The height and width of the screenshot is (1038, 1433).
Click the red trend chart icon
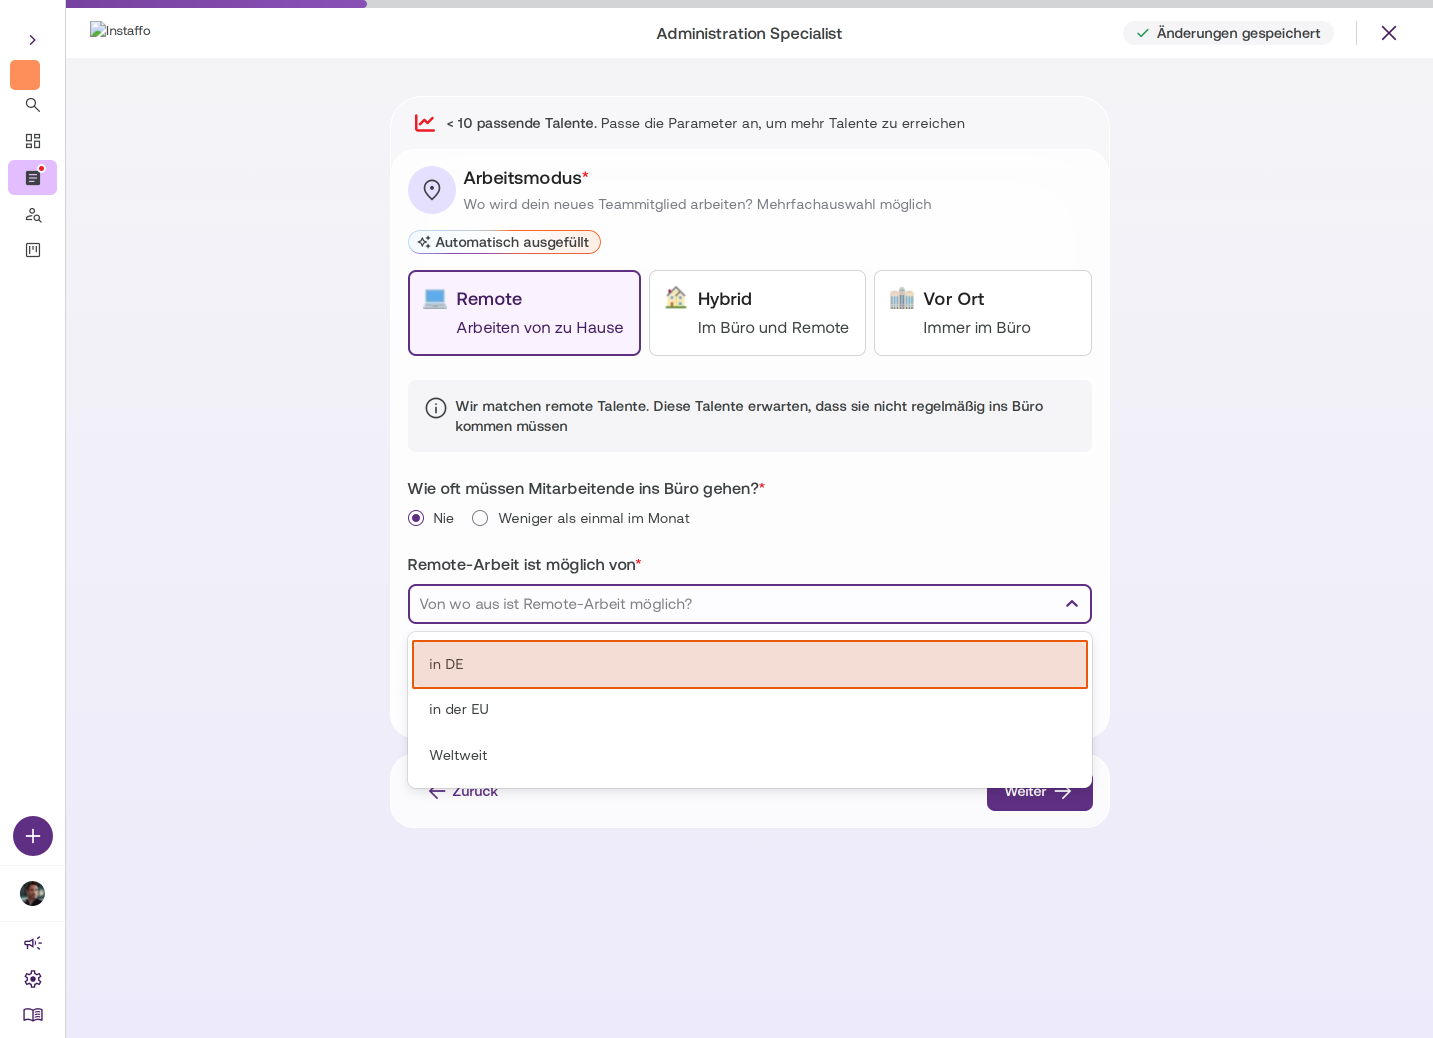(425, 123)
